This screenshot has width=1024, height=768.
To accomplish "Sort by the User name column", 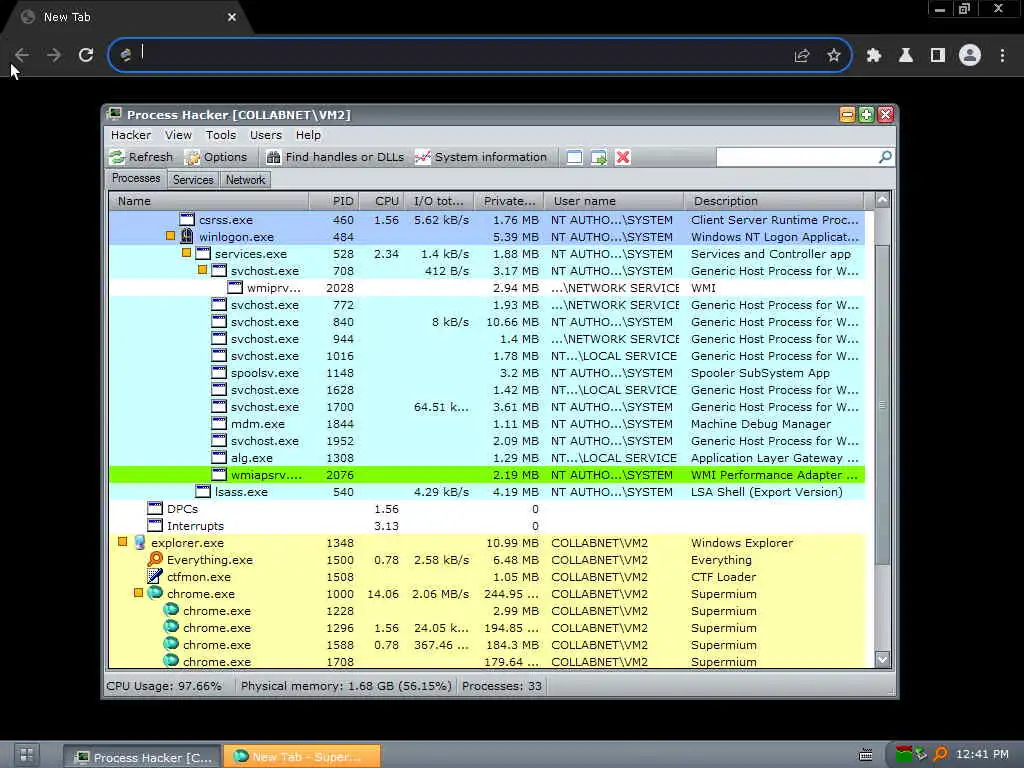I will pos(614,201).
